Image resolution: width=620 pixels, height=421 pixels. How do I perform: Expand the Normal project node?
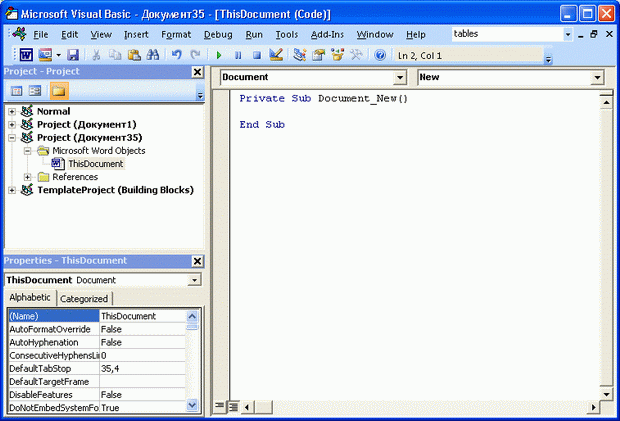point(12,111)
